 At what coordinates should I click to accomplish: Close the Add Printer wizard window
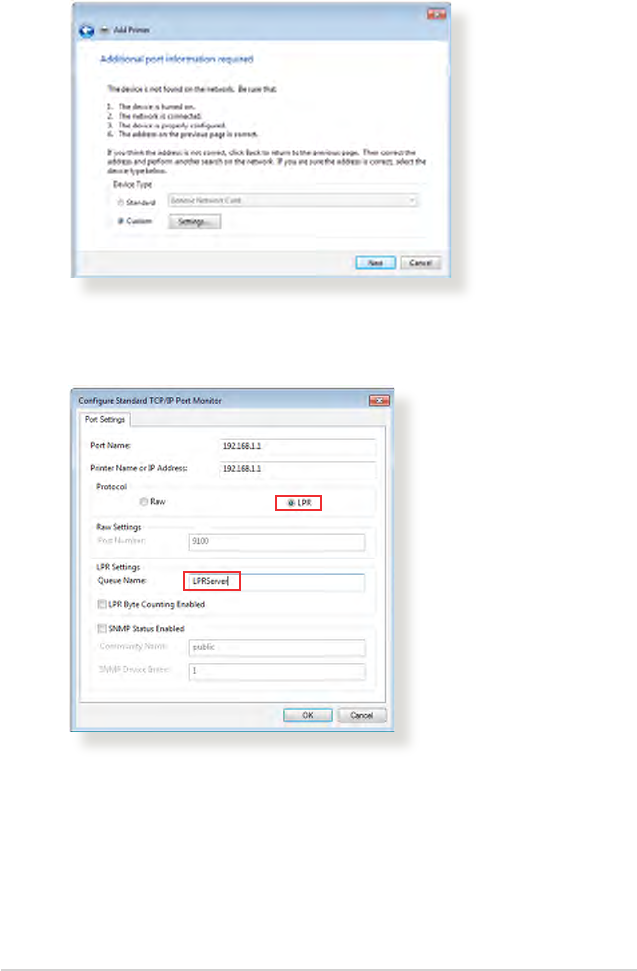point(436,14)
